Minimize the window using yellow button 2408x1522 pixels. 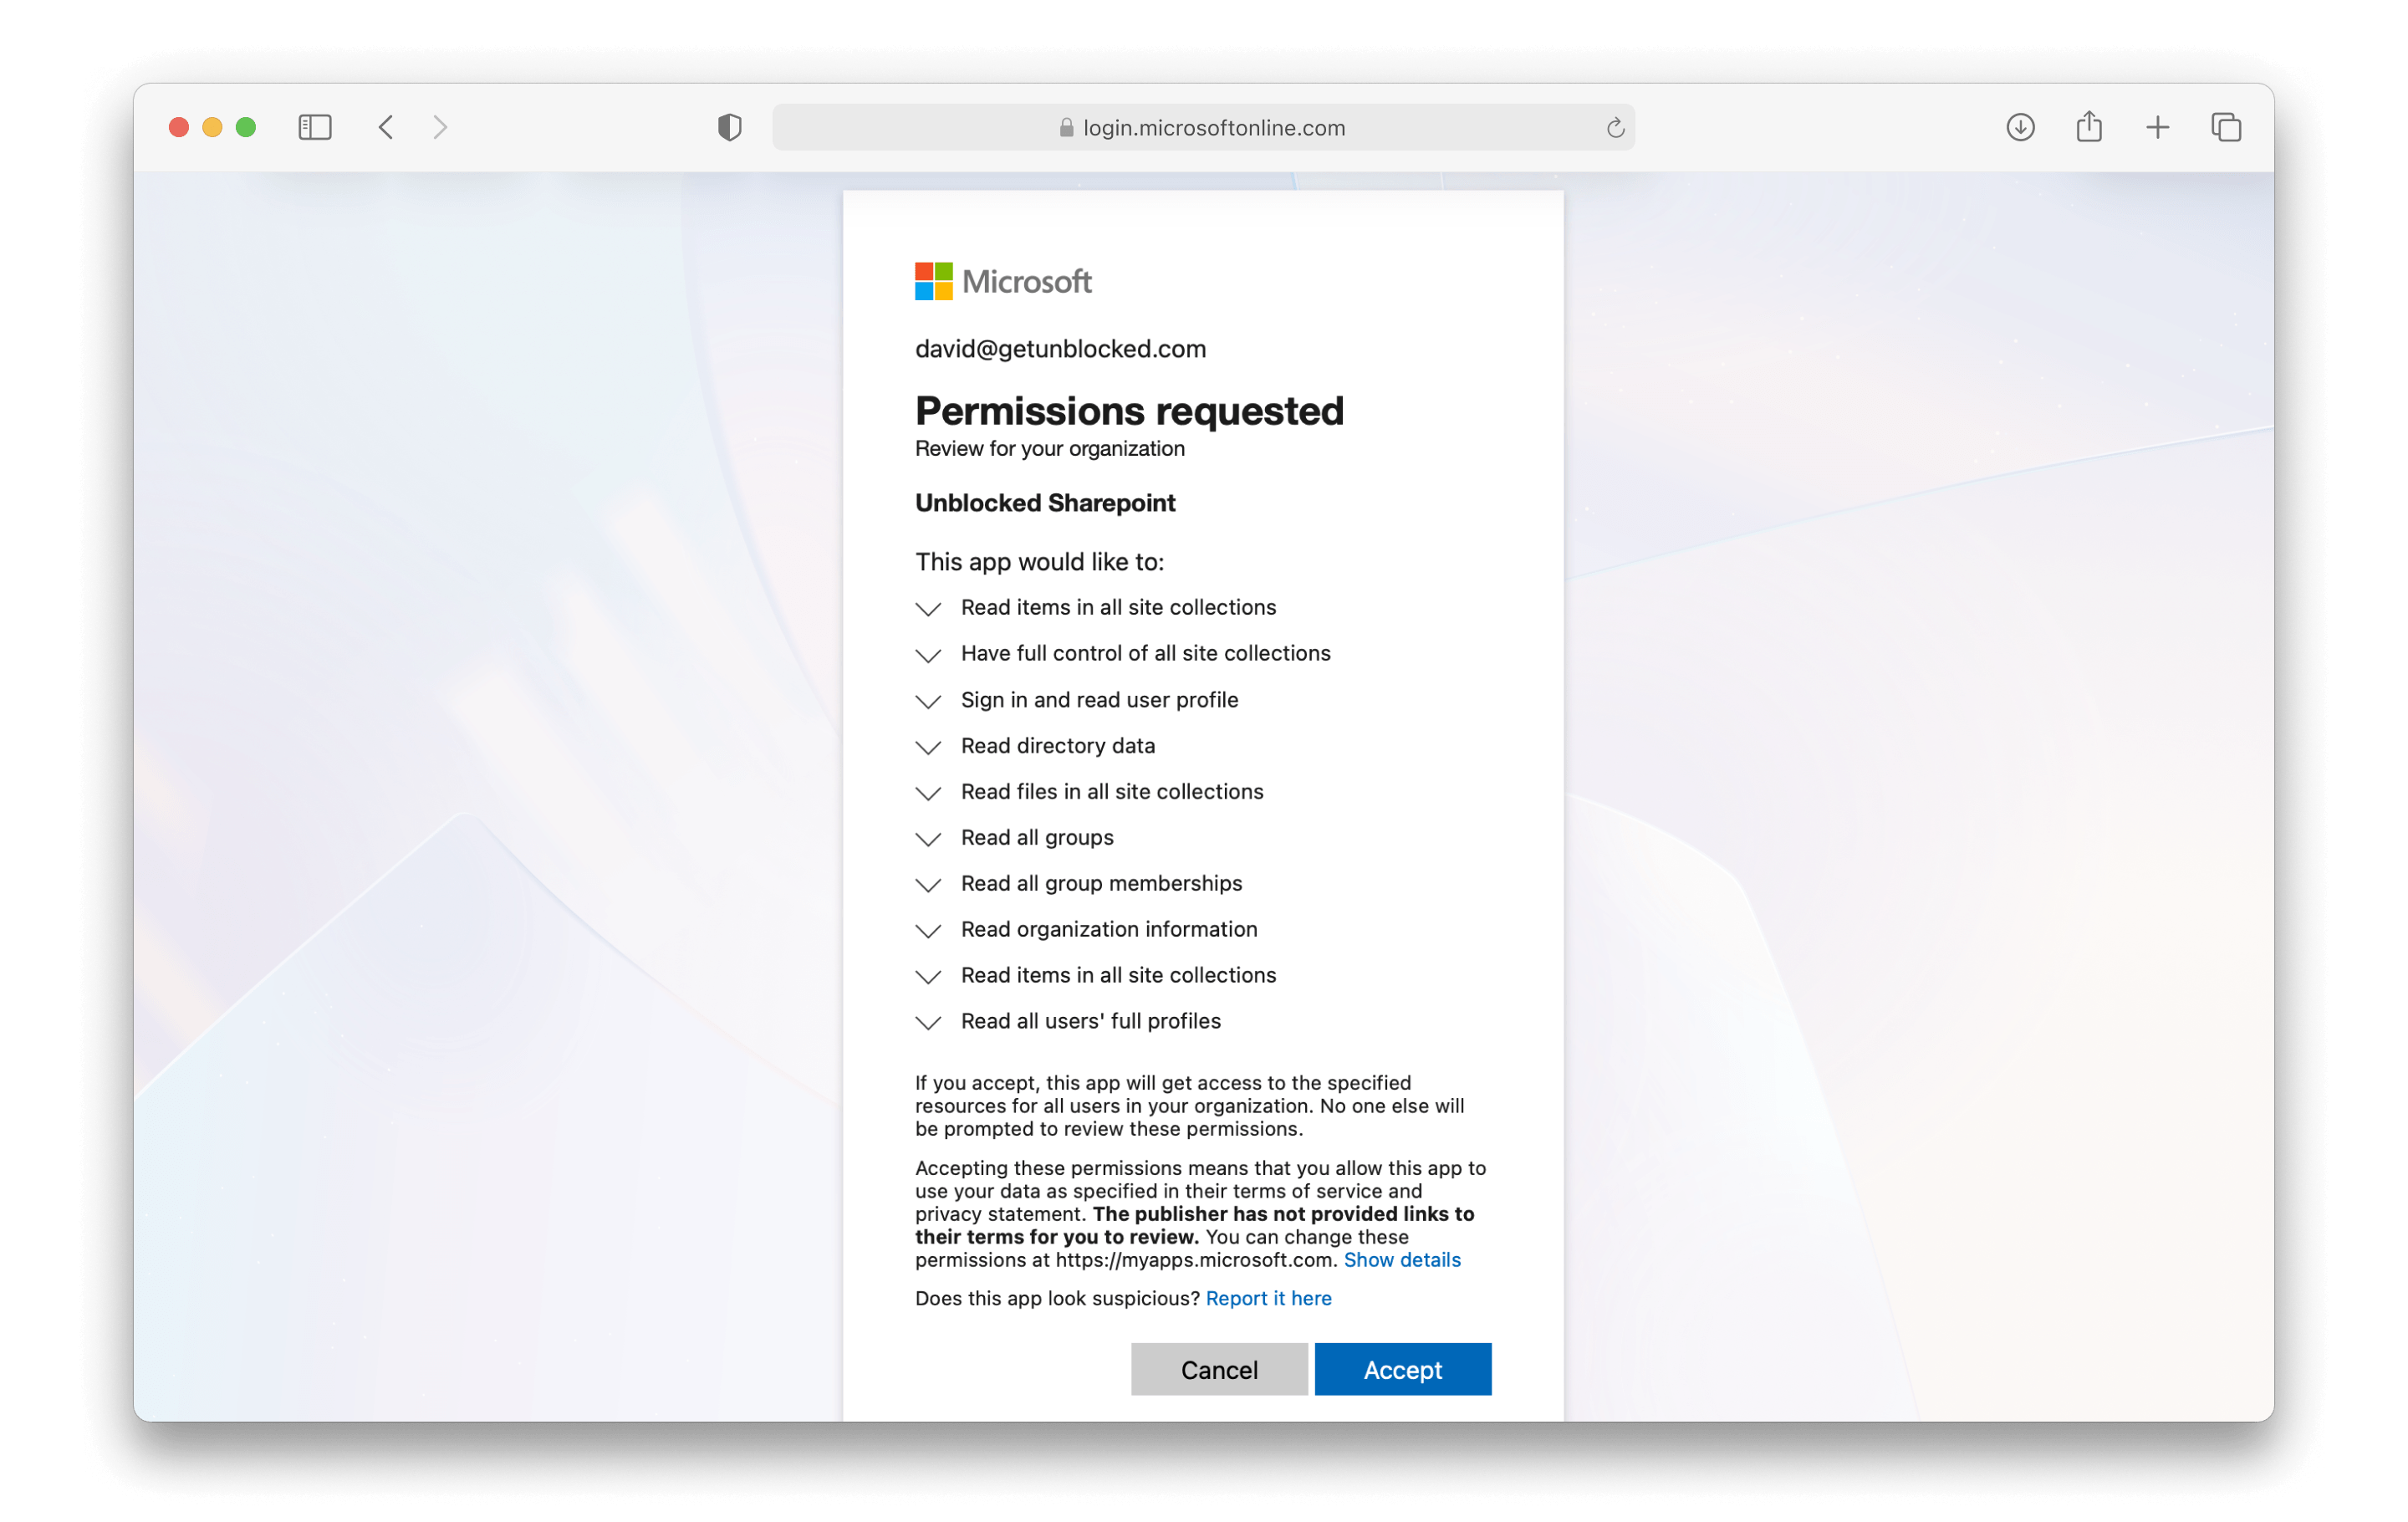coord(212,127)
